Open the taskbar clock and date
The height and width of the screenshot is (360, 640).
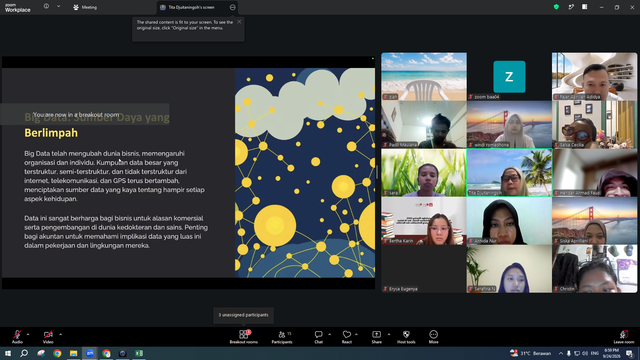[x=611, y=353]
